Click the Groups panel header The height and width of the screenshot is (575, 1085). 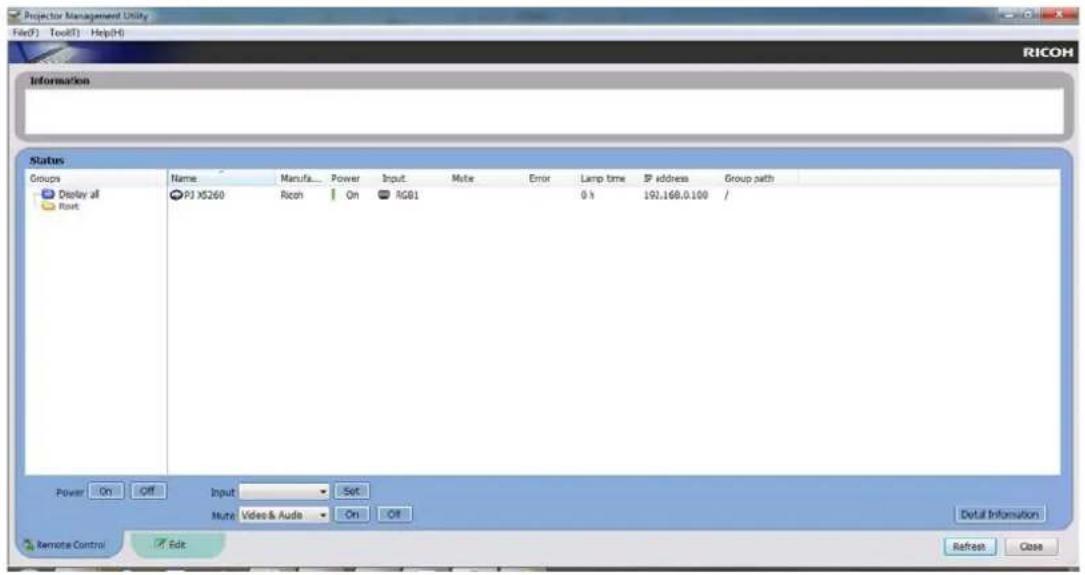pyautogui.click(x=95, y=179)
